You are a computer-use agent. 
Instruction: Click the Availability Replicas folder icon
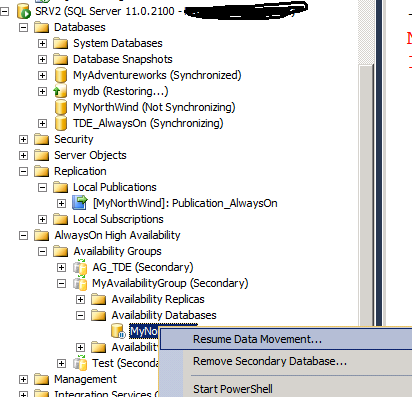(x=99, y=299)
